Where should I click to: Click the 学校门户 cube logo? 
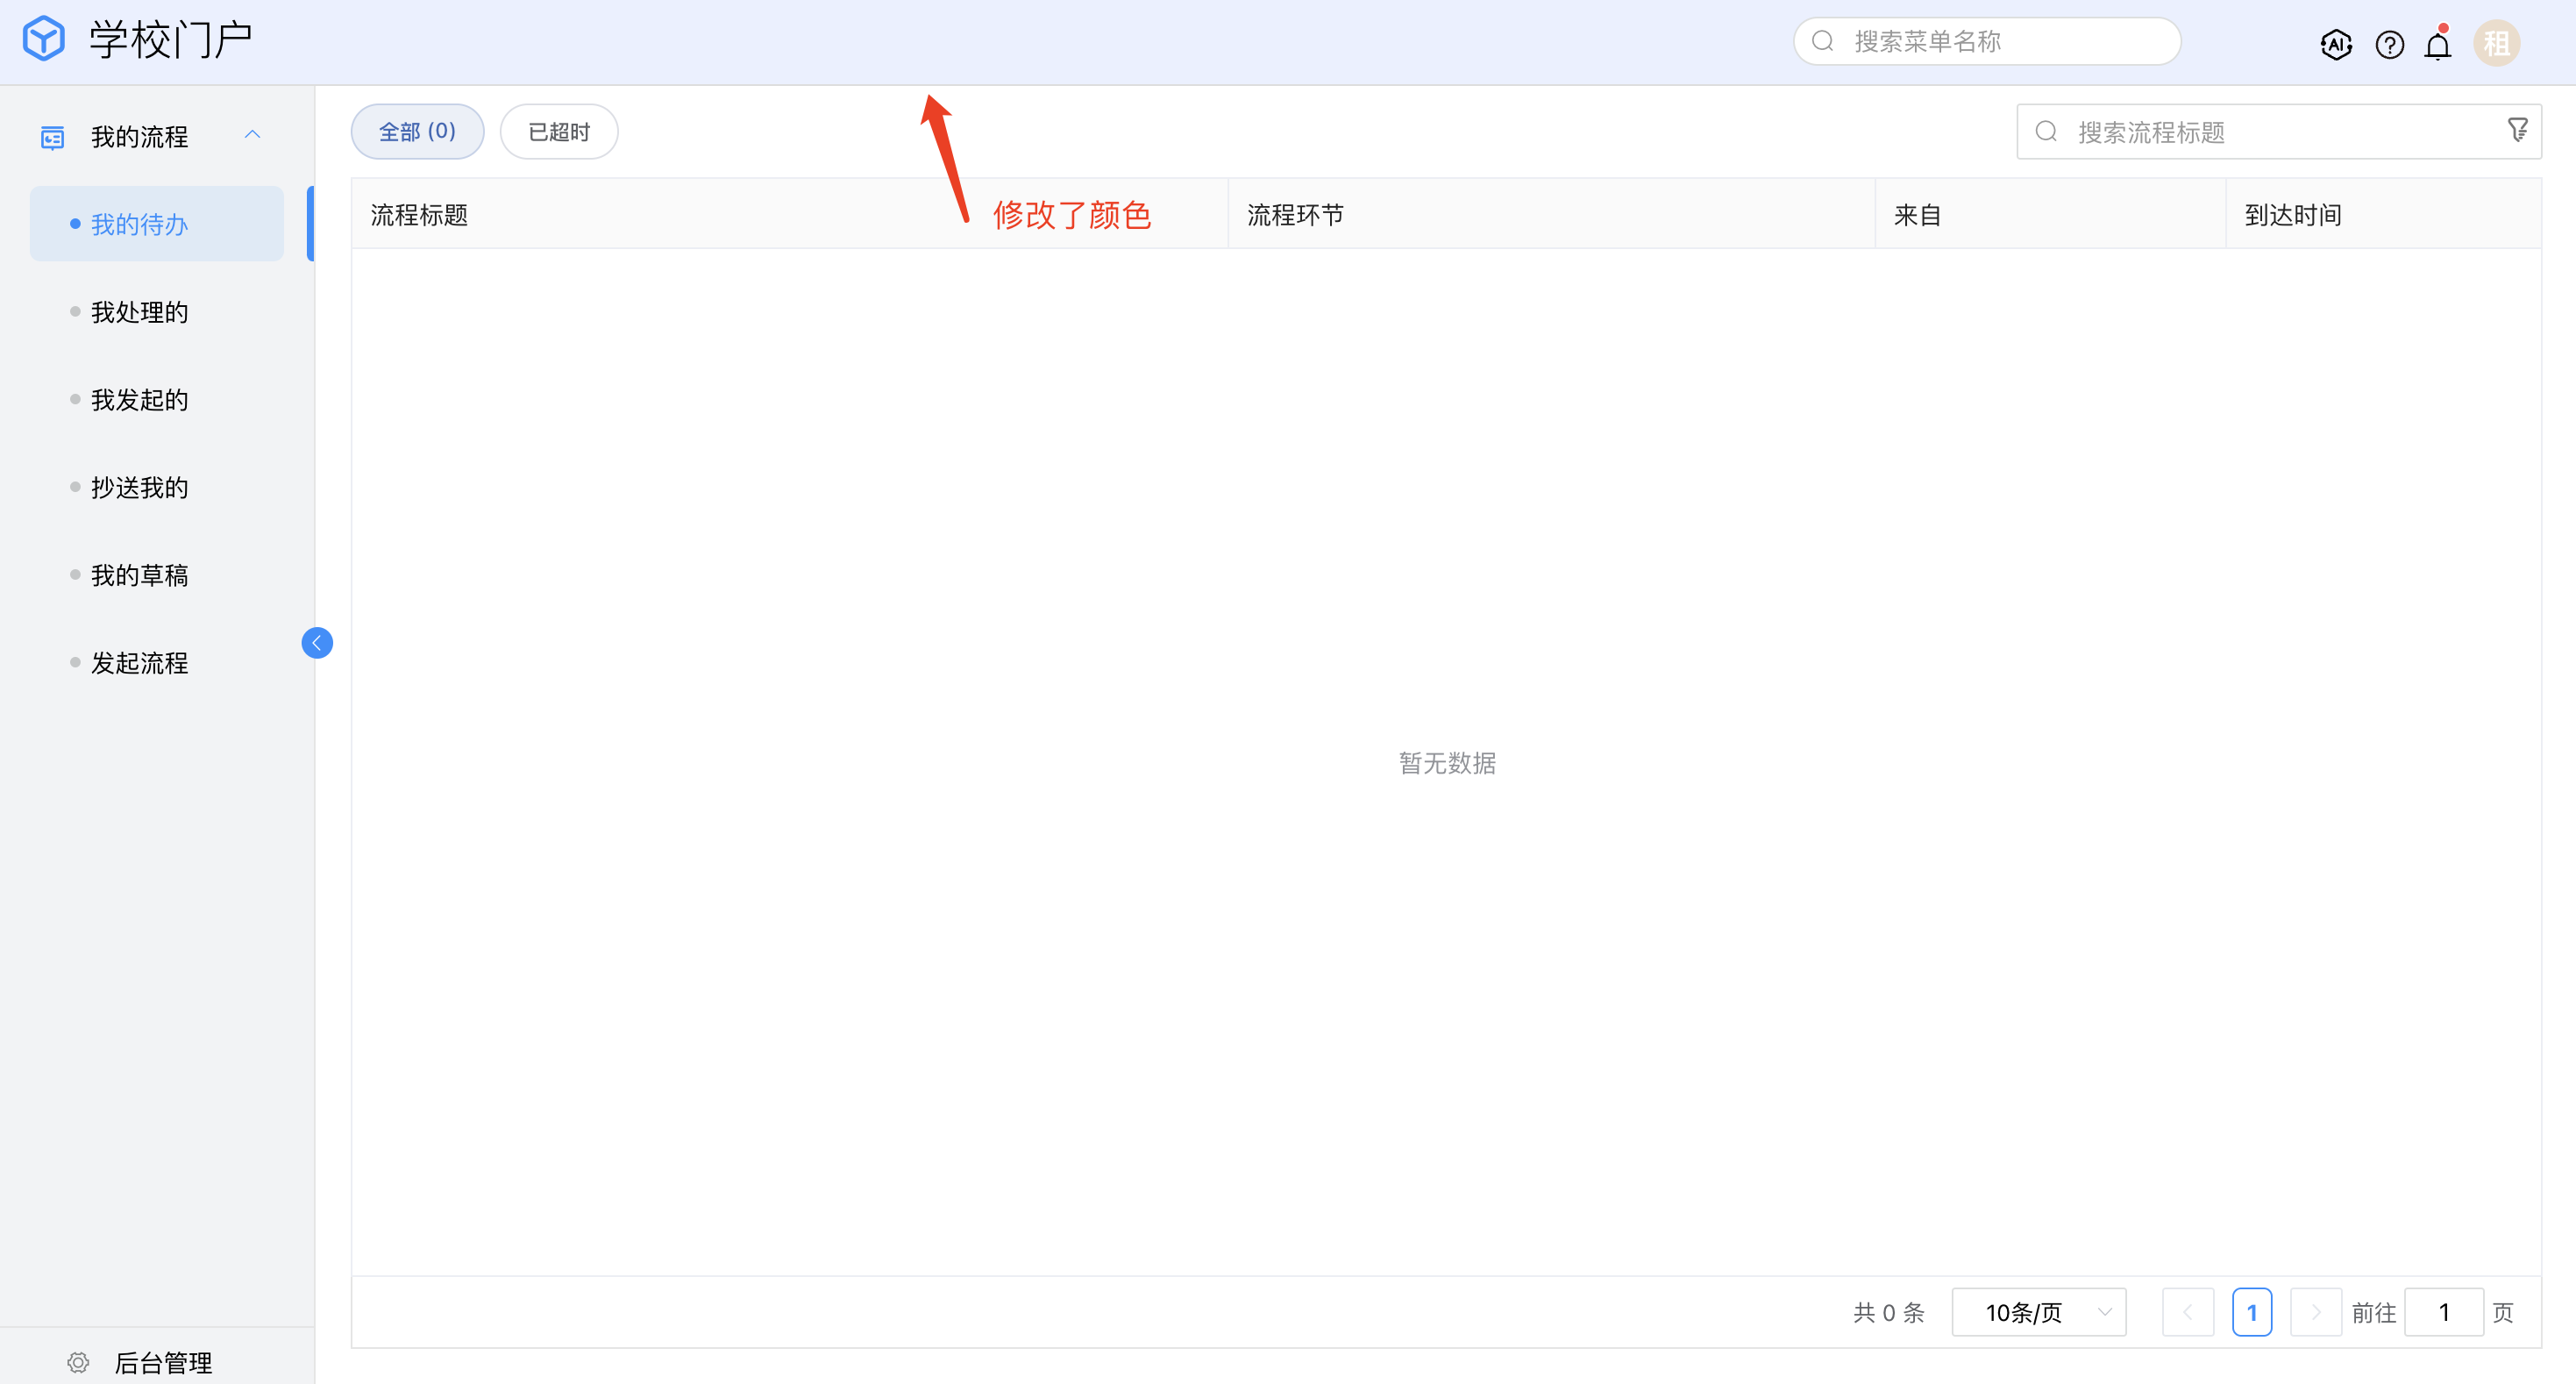pos(44,40)
